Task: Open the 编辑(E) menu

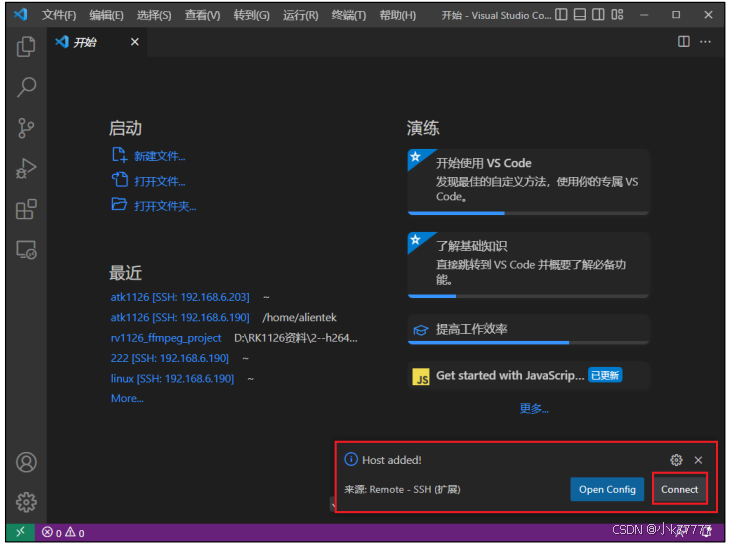Action: tap(106, 15)
